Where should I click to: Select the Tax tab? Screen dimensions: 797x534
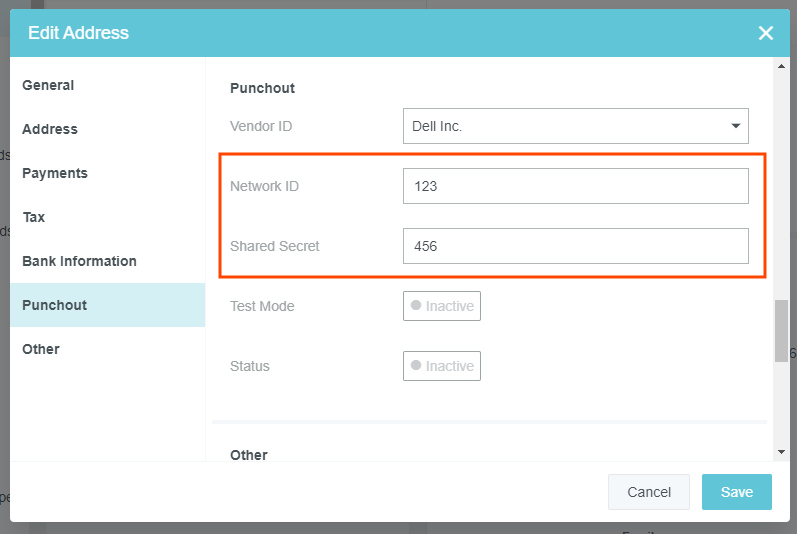34,217
